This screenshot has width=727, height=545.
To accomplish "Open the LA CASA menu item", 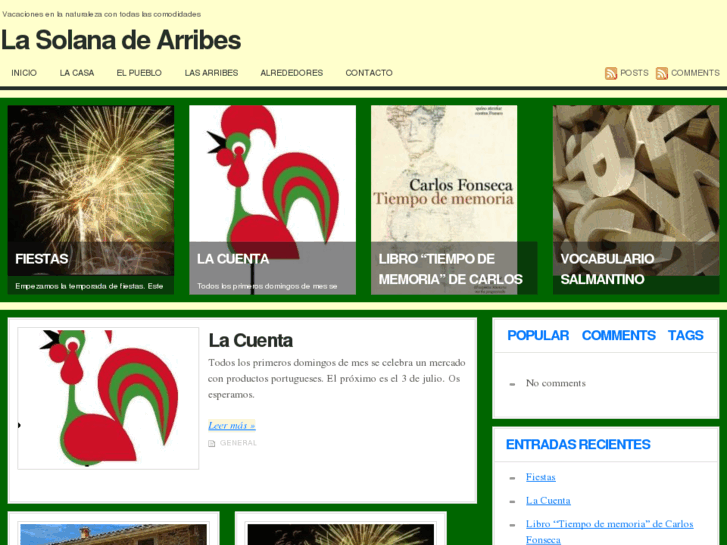I will click(77, 73).
